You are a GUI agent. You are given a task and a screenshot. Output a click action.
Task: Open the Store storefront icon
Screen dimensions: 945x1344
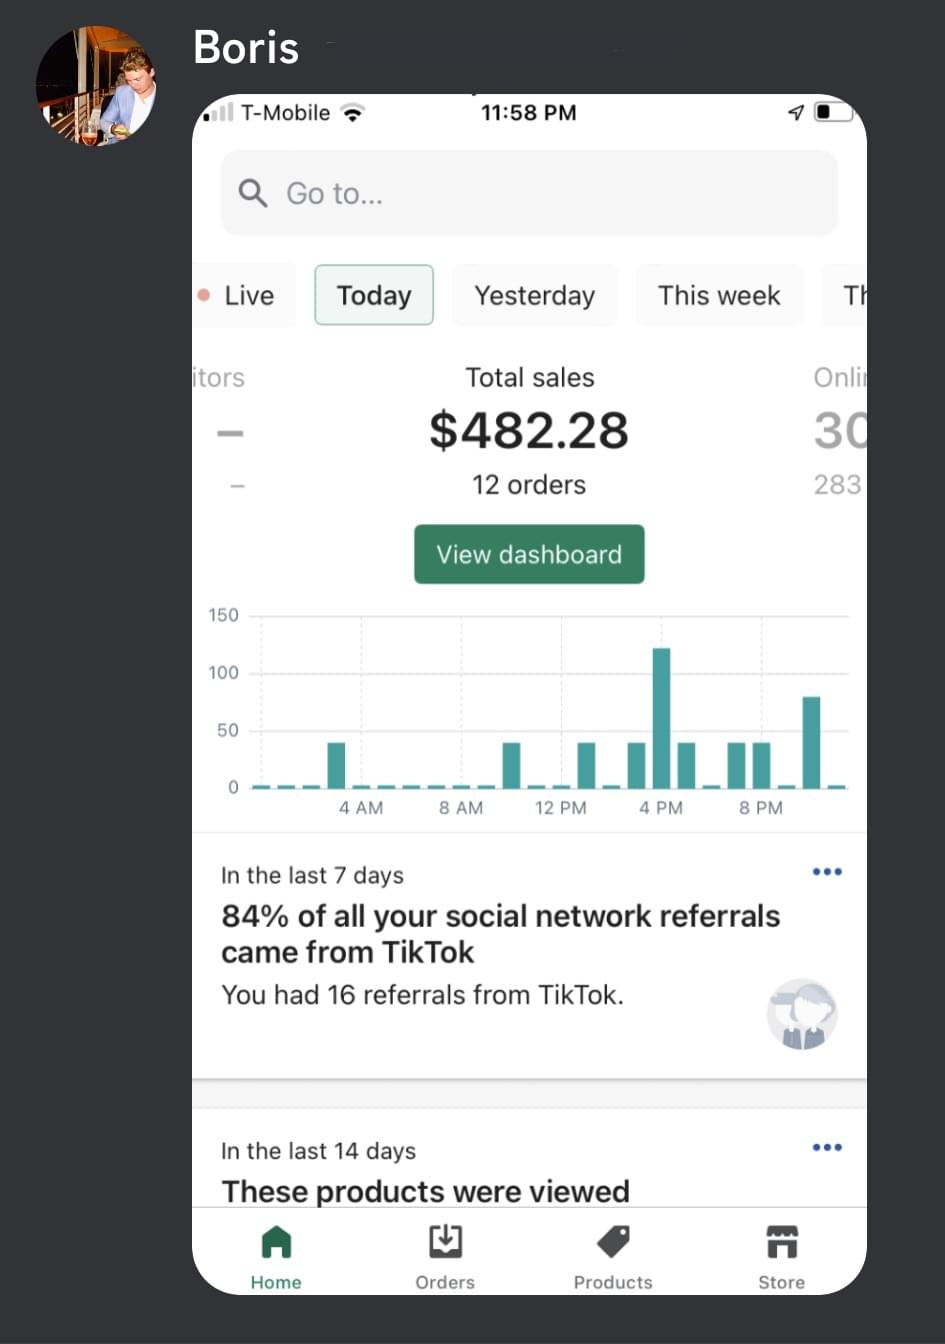pyautogui.click(x=782, y=1242)
